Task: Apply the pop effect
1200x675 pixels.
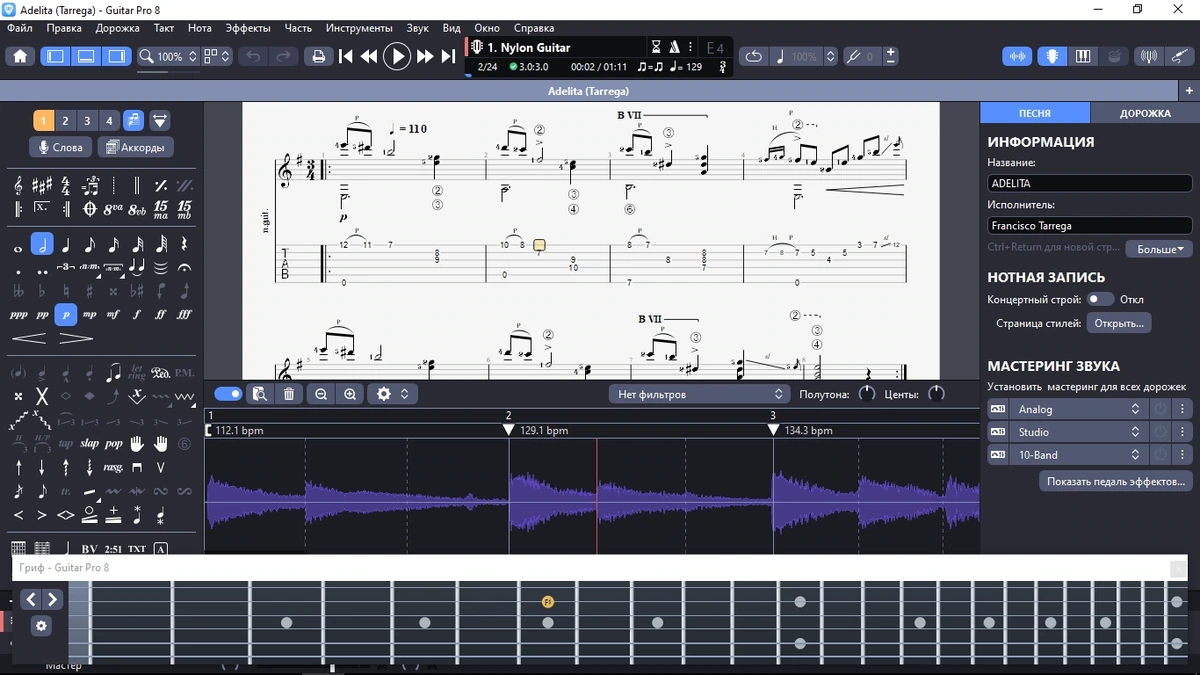Action: pos(113,443)
